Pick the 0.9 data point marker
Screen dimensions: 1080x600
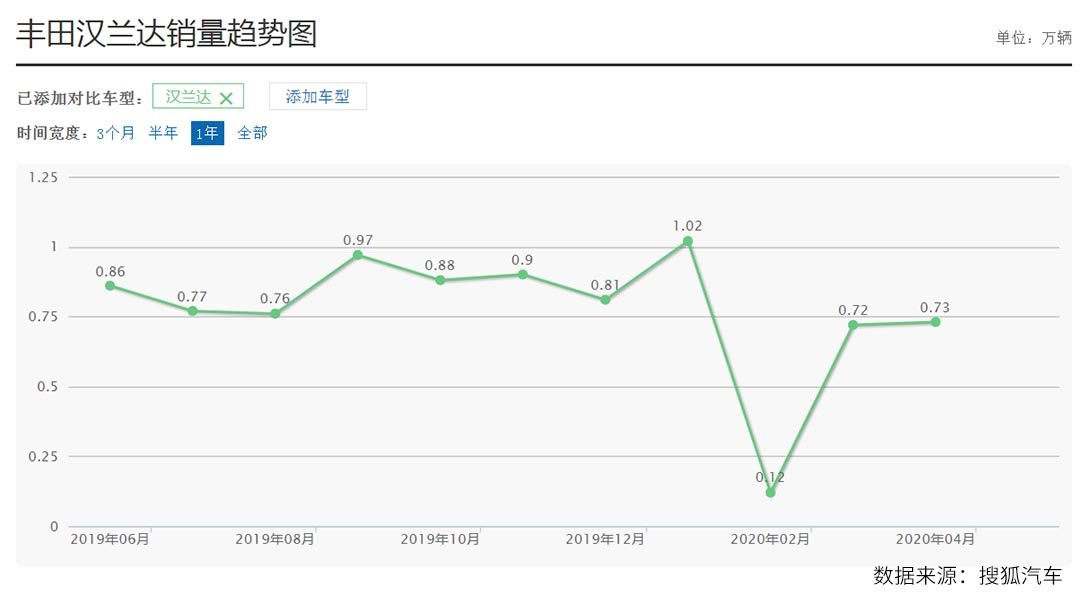coord(523,274)
